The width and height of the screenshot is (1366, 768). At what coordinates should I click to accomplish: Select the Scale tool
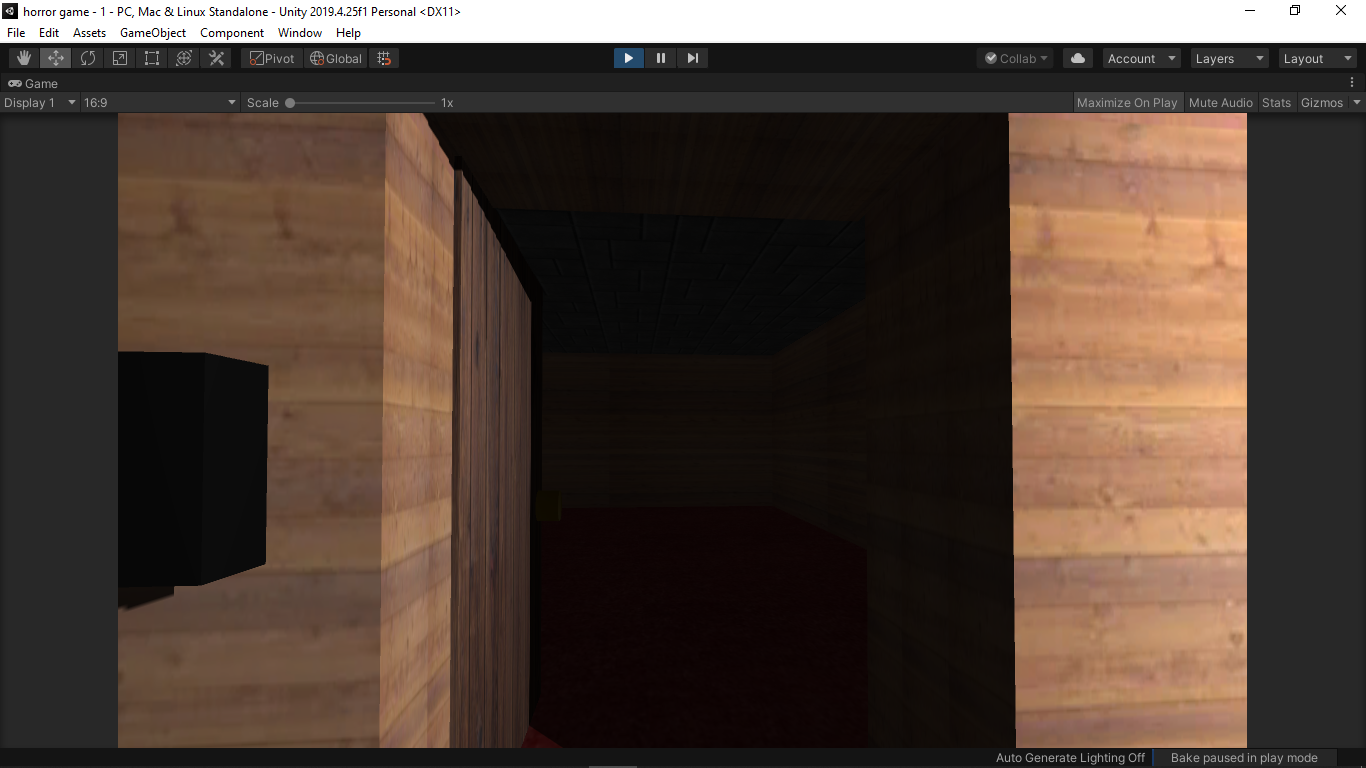click(x=120, y=58)
